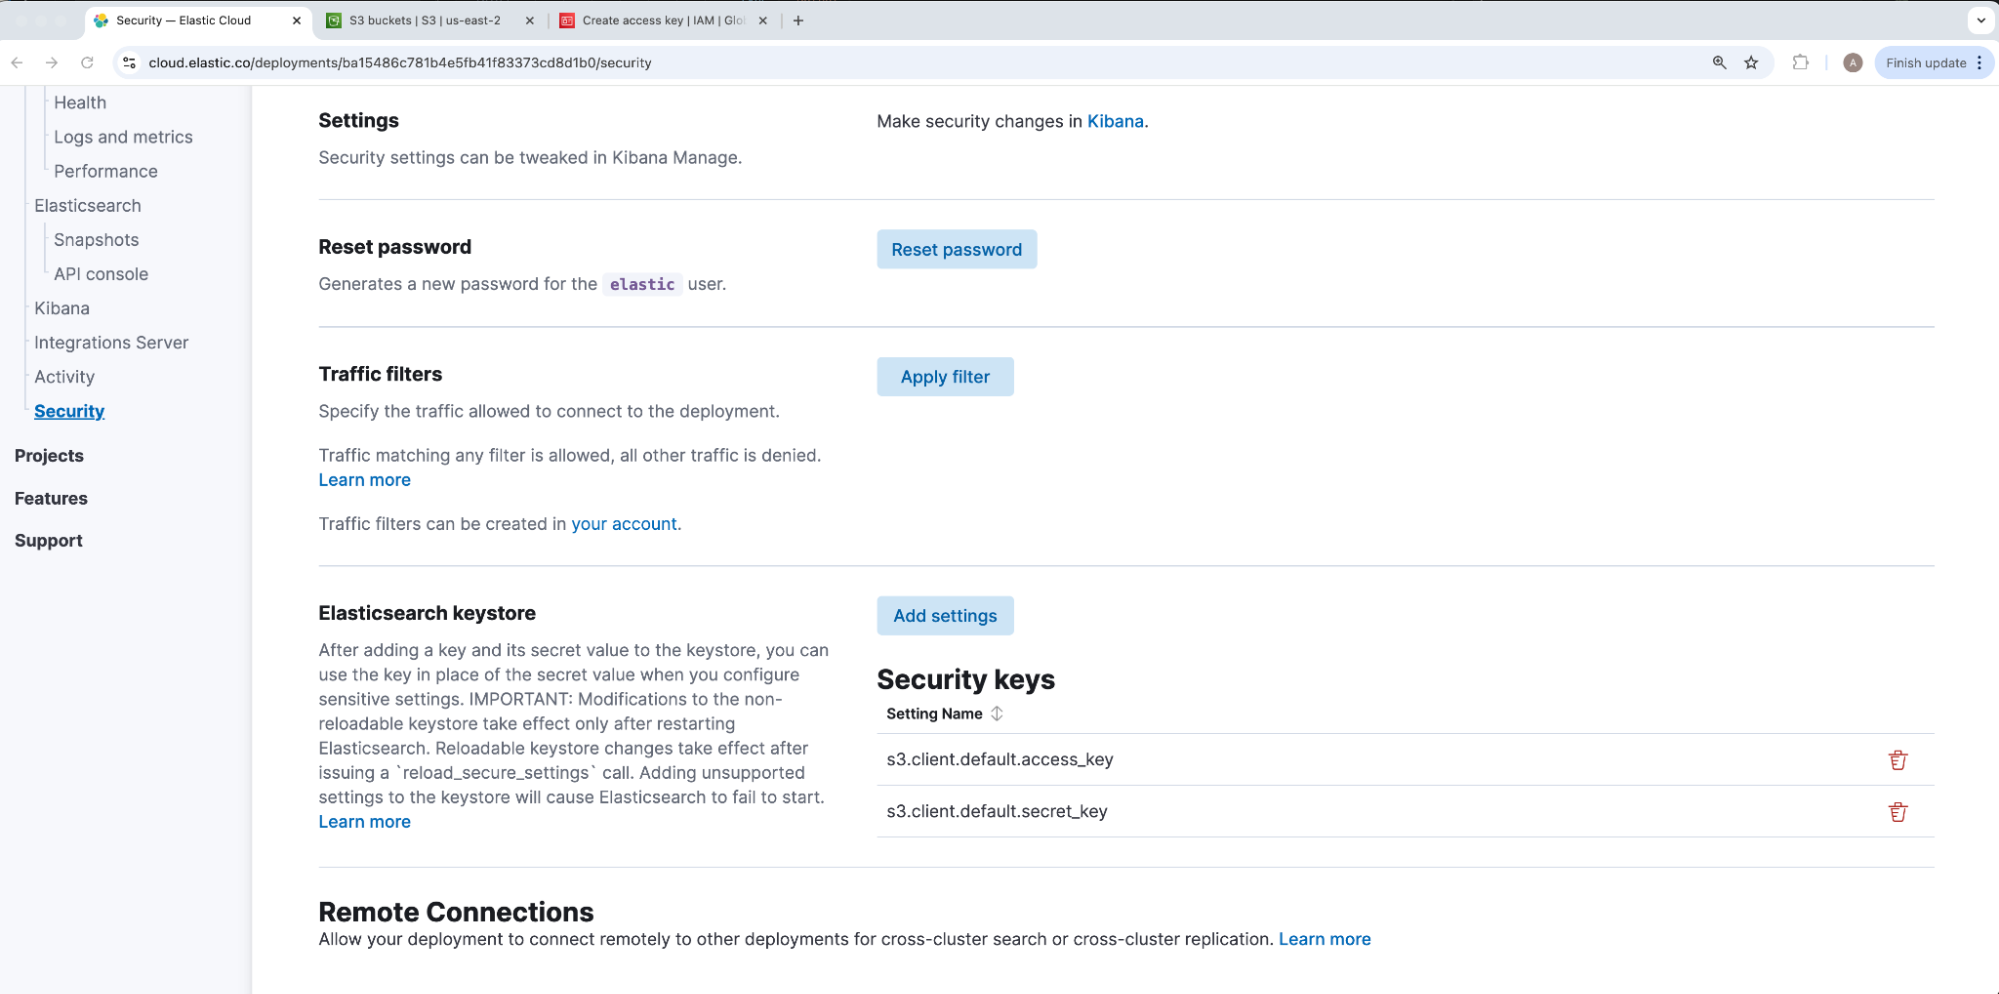Sort the Setting Name column
The image size is (1999, 994).
(996, 714)
